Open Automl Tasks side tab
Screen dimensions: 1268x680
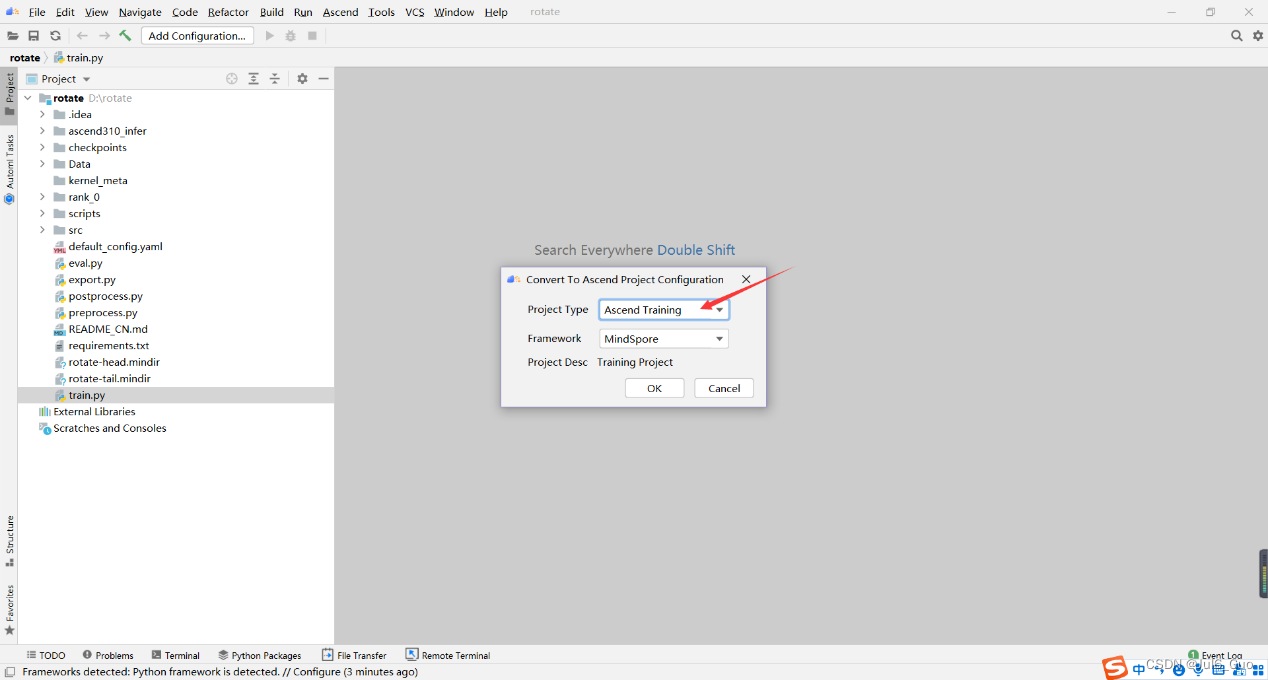click(9, 168)
